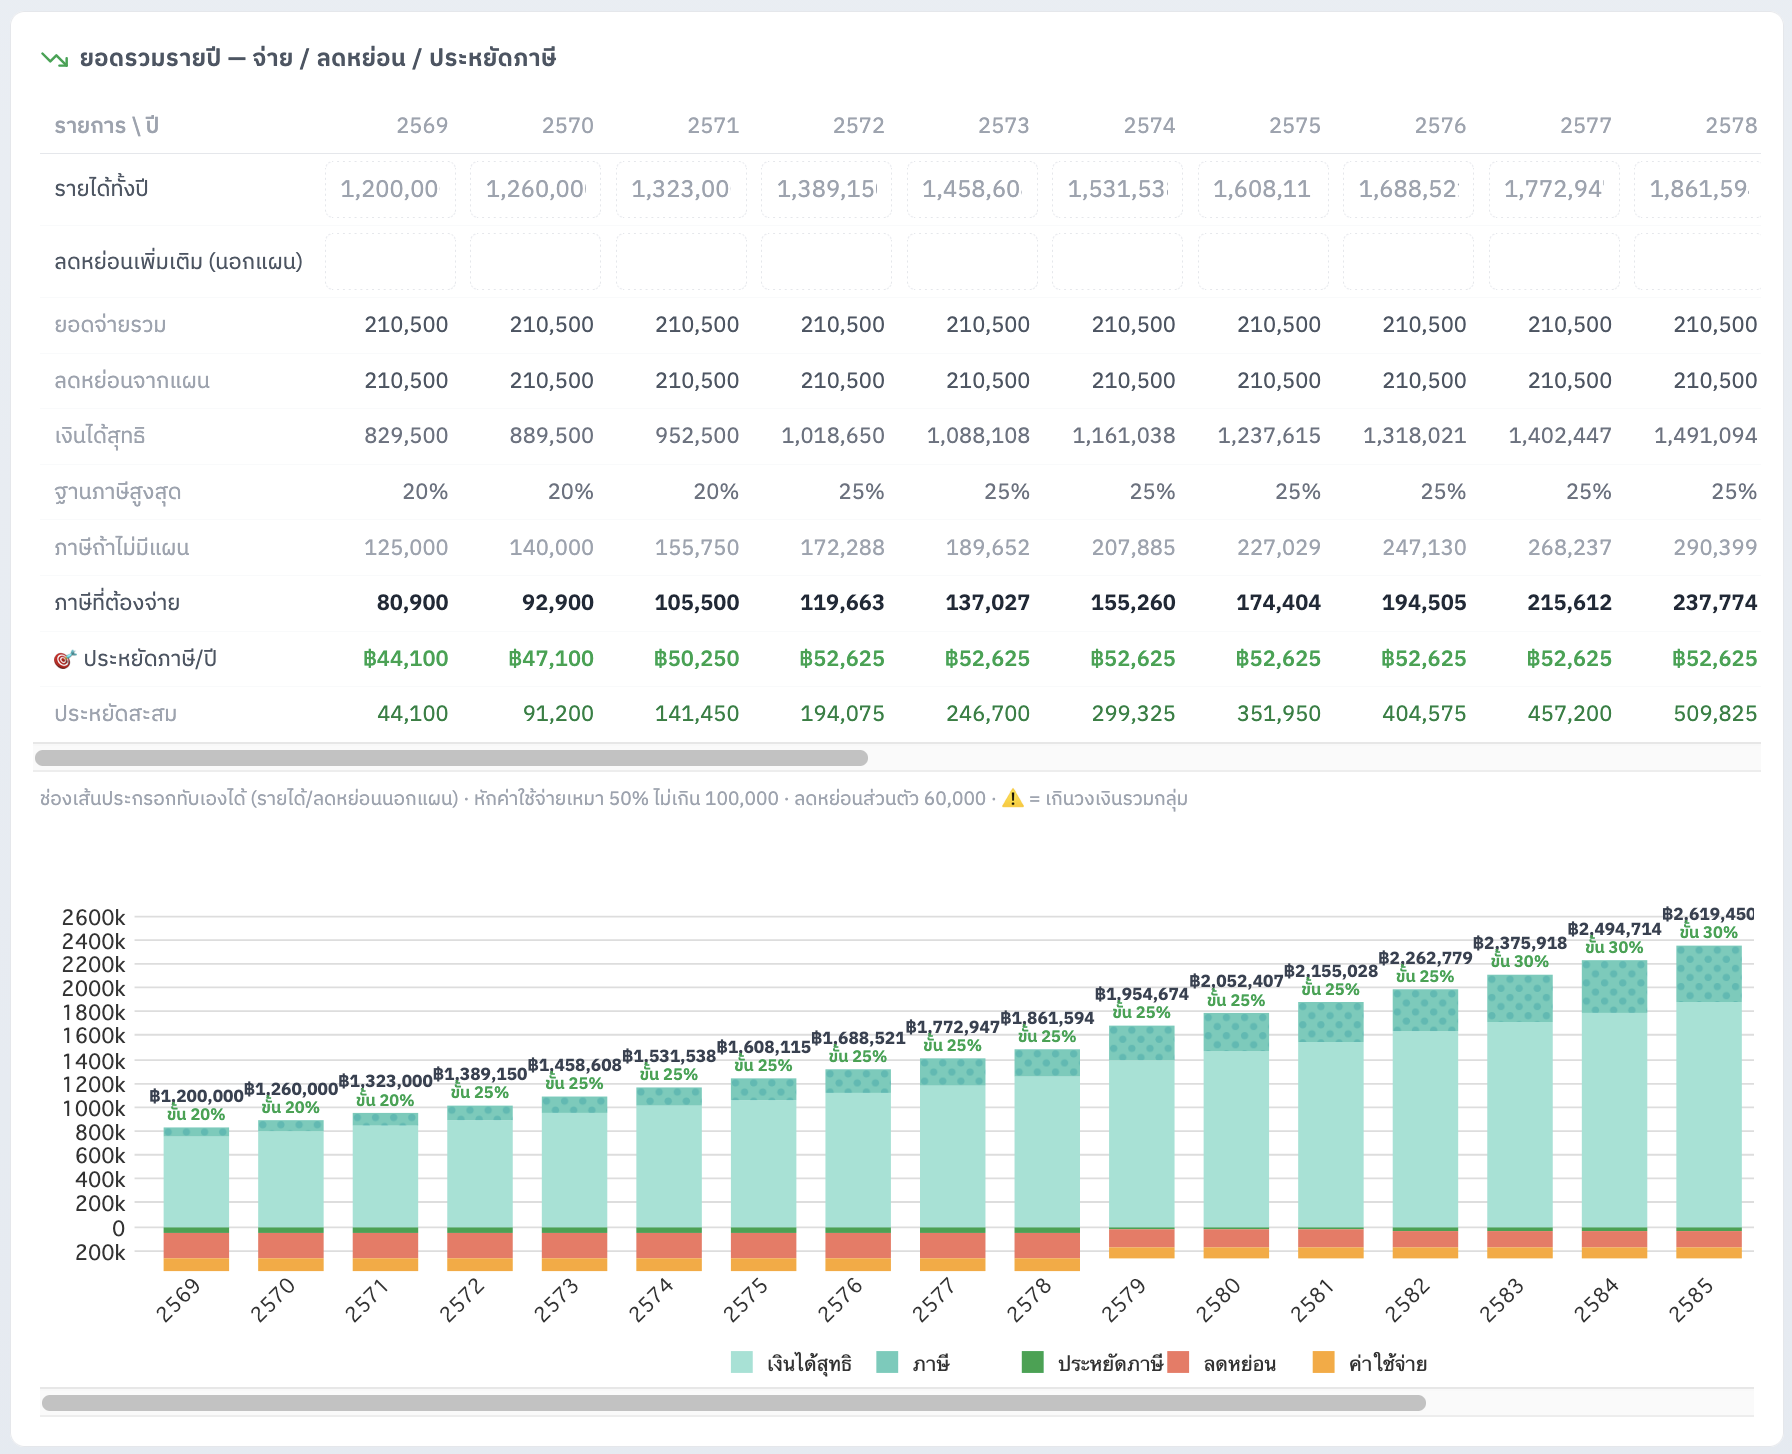This screenshot has height=1454, width=1792.
Task: Click the chart's horizontal scrollbar thumb
Action: pyautogui.click(x=734, y=1403)
